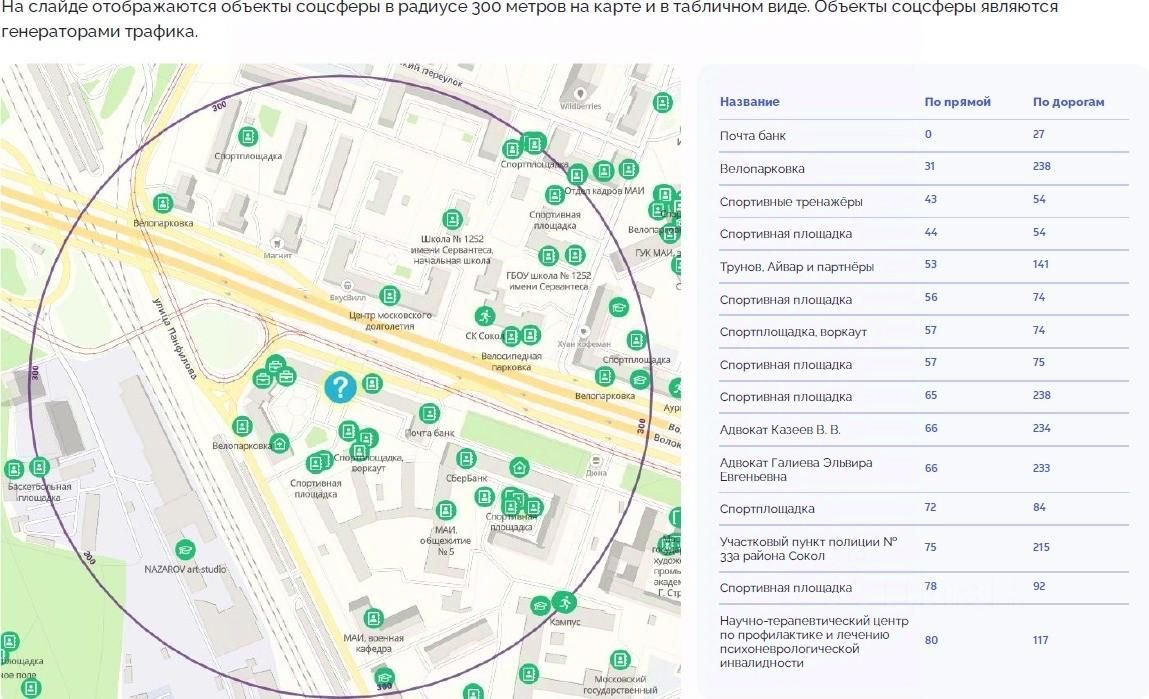Click the Спортплощадка marker in the top-left area
Screen dimensions: 1149x699
point(248,136)
